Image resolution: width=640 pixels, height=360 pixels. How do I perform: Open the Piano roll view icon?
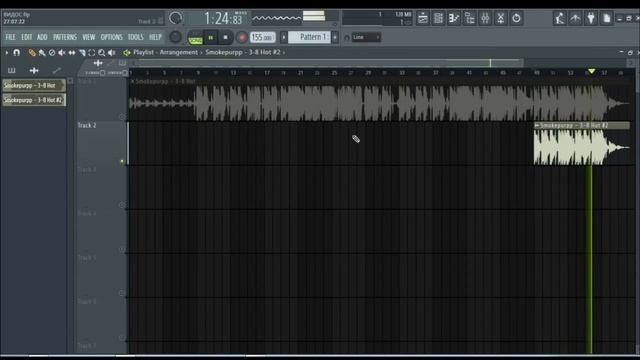[454, 18]
